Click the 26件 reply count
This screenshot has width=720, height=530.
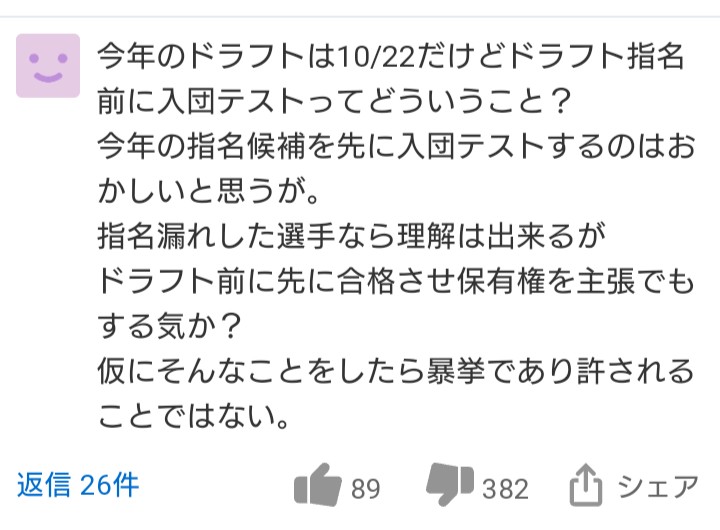(x=110, y=486)
